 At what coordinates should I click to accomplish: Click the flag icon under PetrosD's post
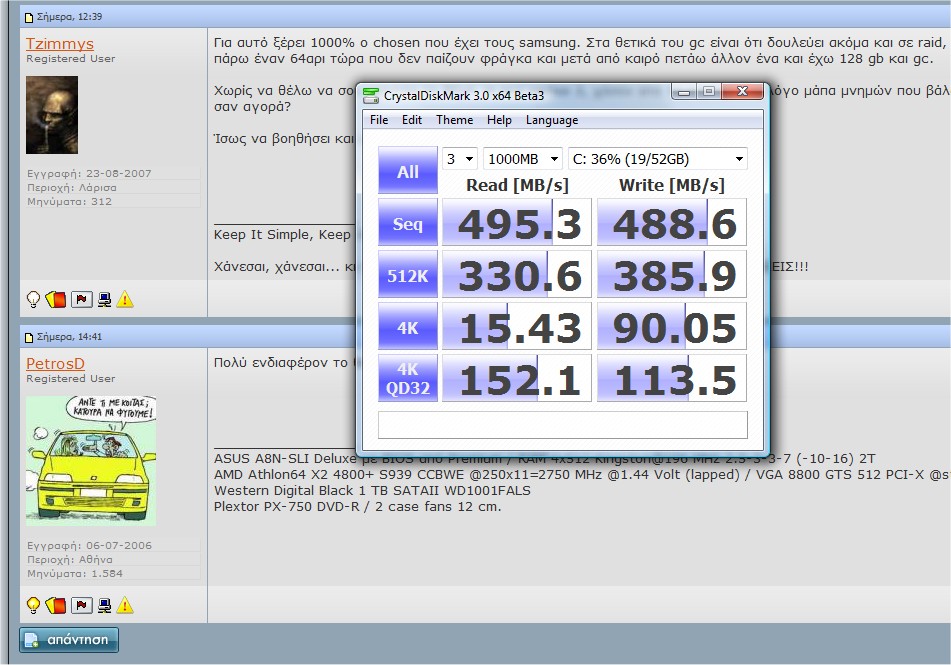pyautogui.click(x=81, y=605)
